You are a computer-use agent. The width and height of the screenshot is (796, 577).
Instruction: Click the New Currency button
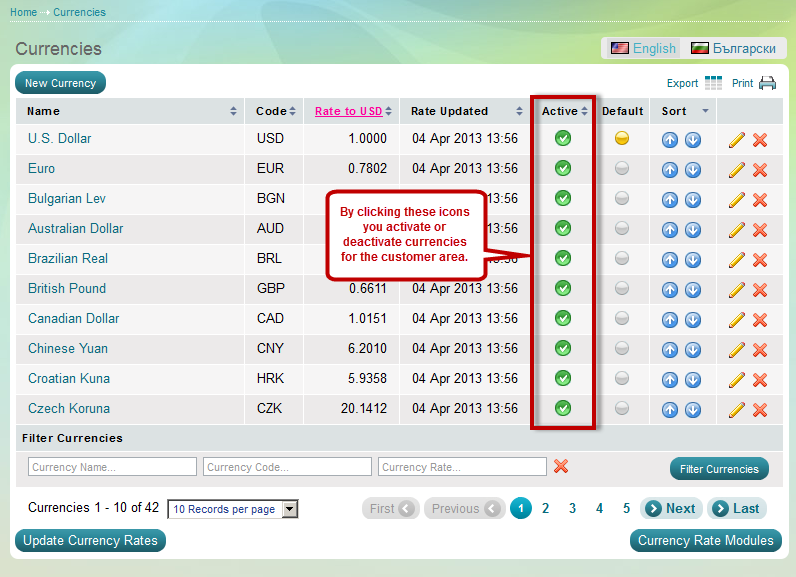pos(60,84)
